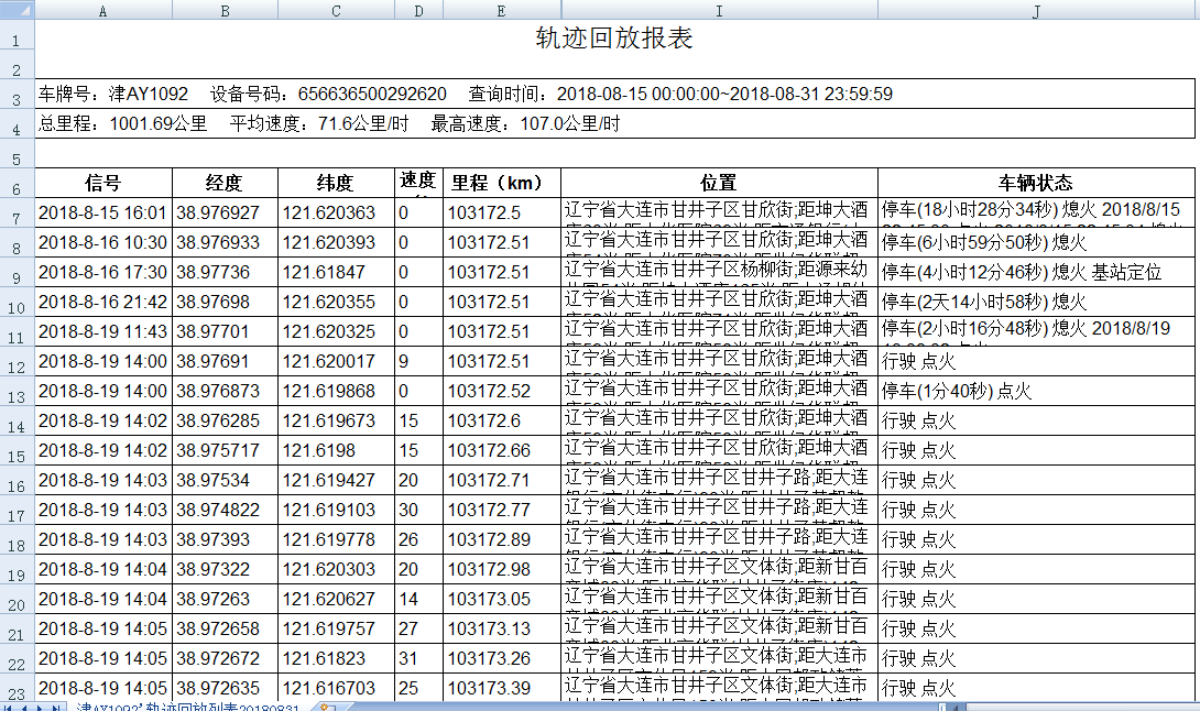
Task: Select column J header
Action: 1038,11
